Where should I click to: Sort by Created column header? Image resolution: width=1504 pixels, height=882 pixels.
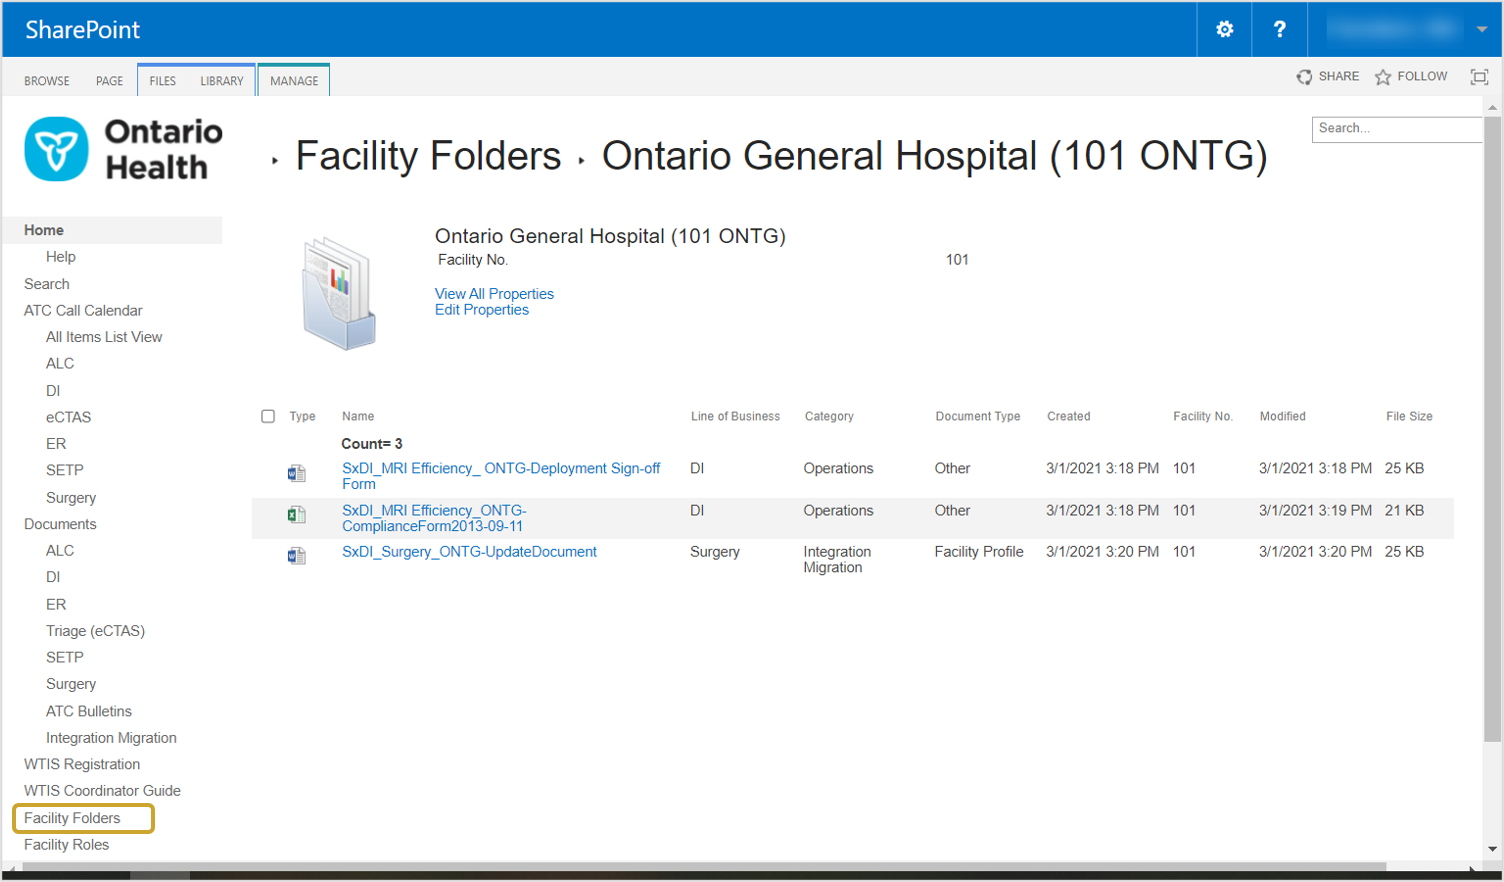1068,416
